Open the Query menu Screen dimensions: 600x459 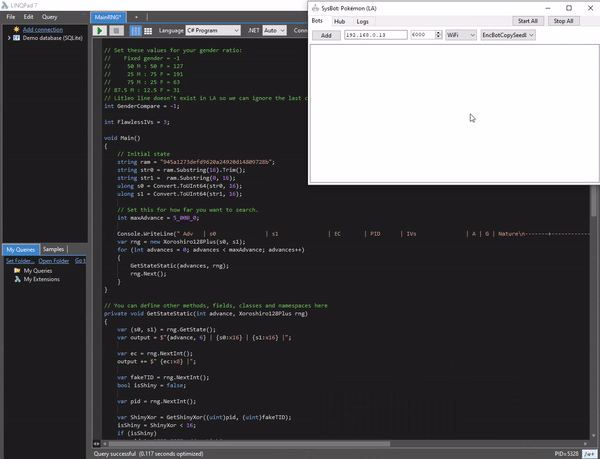pyautogui.click(x=49, y=17)
